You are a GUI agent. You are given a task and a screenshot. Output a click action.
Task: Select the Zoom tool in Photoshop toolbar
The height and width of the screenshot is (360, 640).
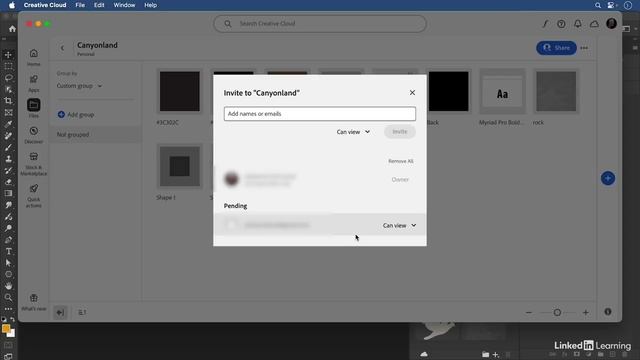tap(8, 298)
